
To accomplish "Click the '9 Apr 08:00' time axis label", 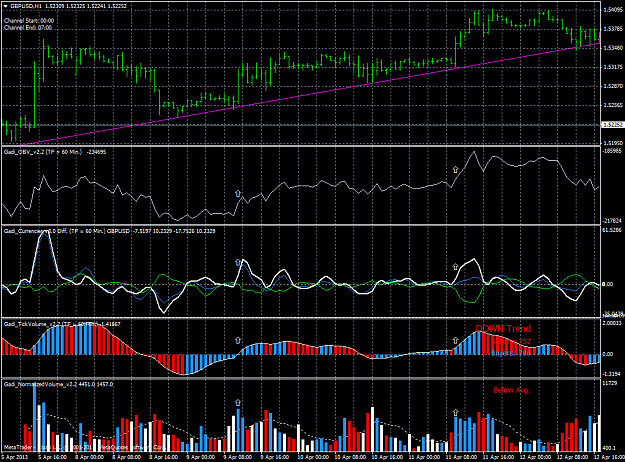I will [236, 457].
